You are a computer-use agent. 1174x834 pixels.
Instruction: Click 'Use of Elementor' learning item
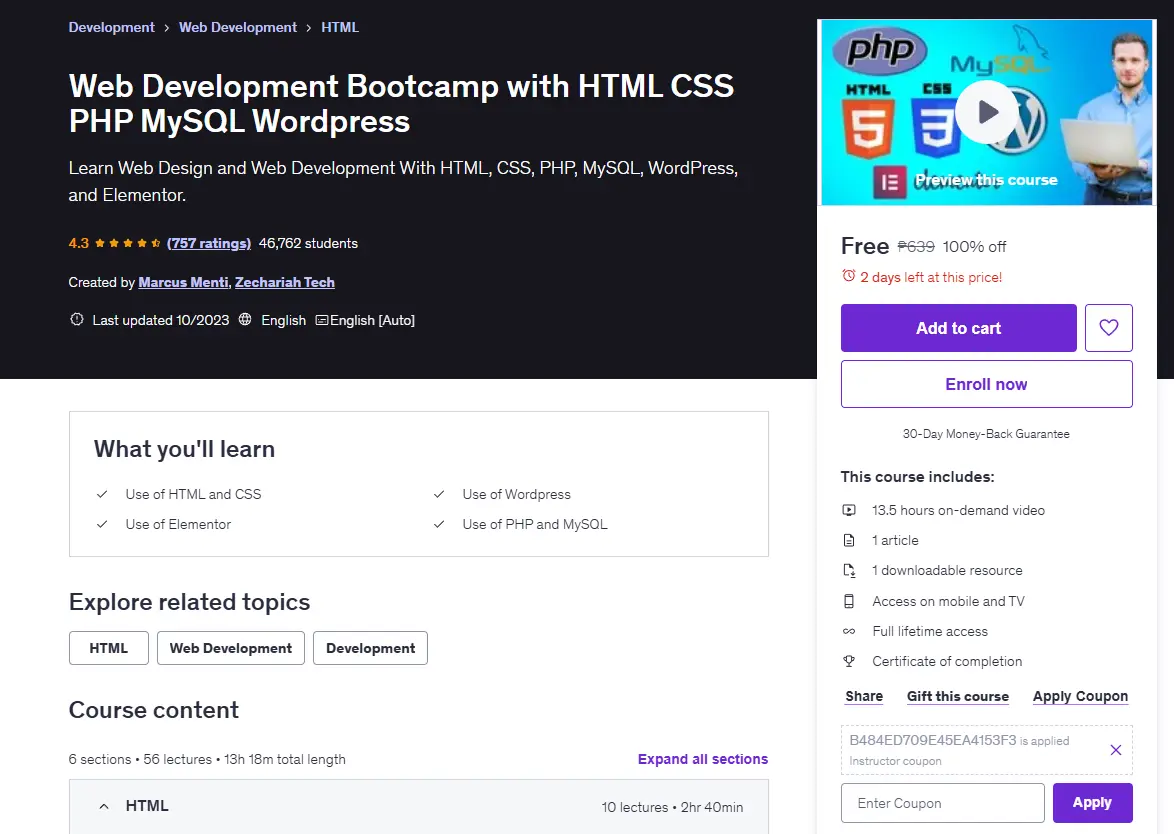tap(178, 524)
